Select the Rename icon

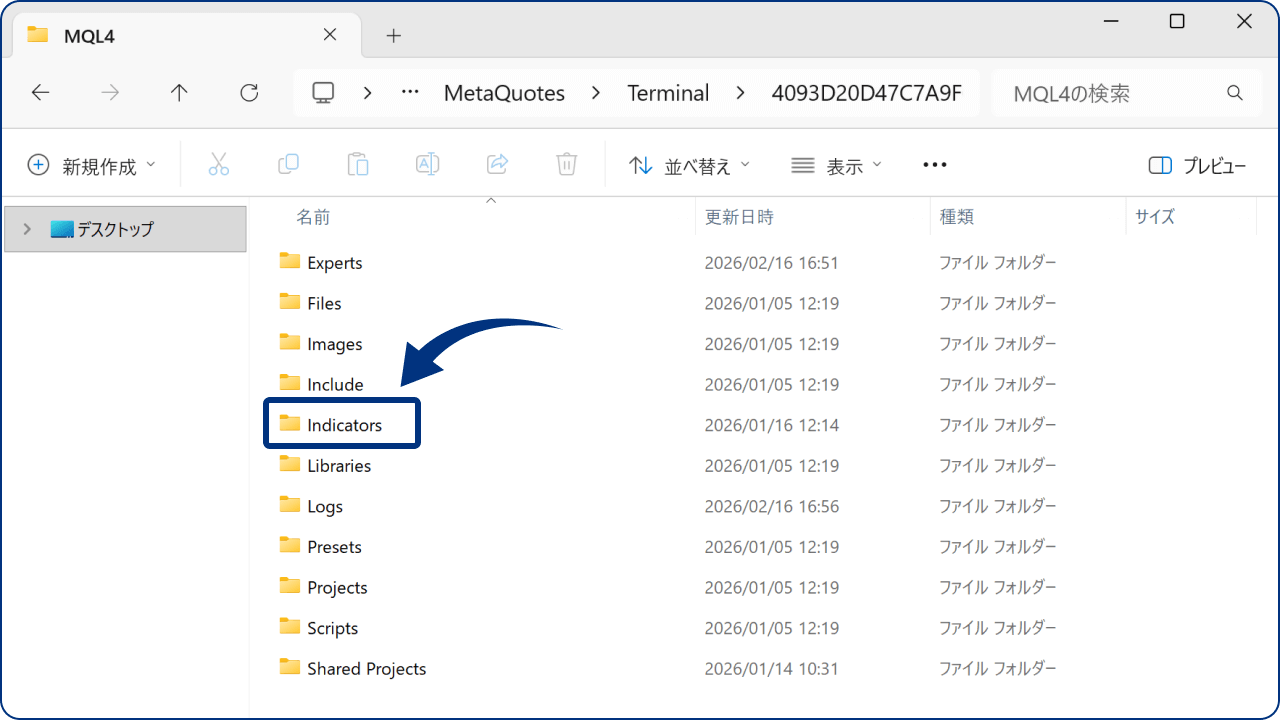click(427, 164)
